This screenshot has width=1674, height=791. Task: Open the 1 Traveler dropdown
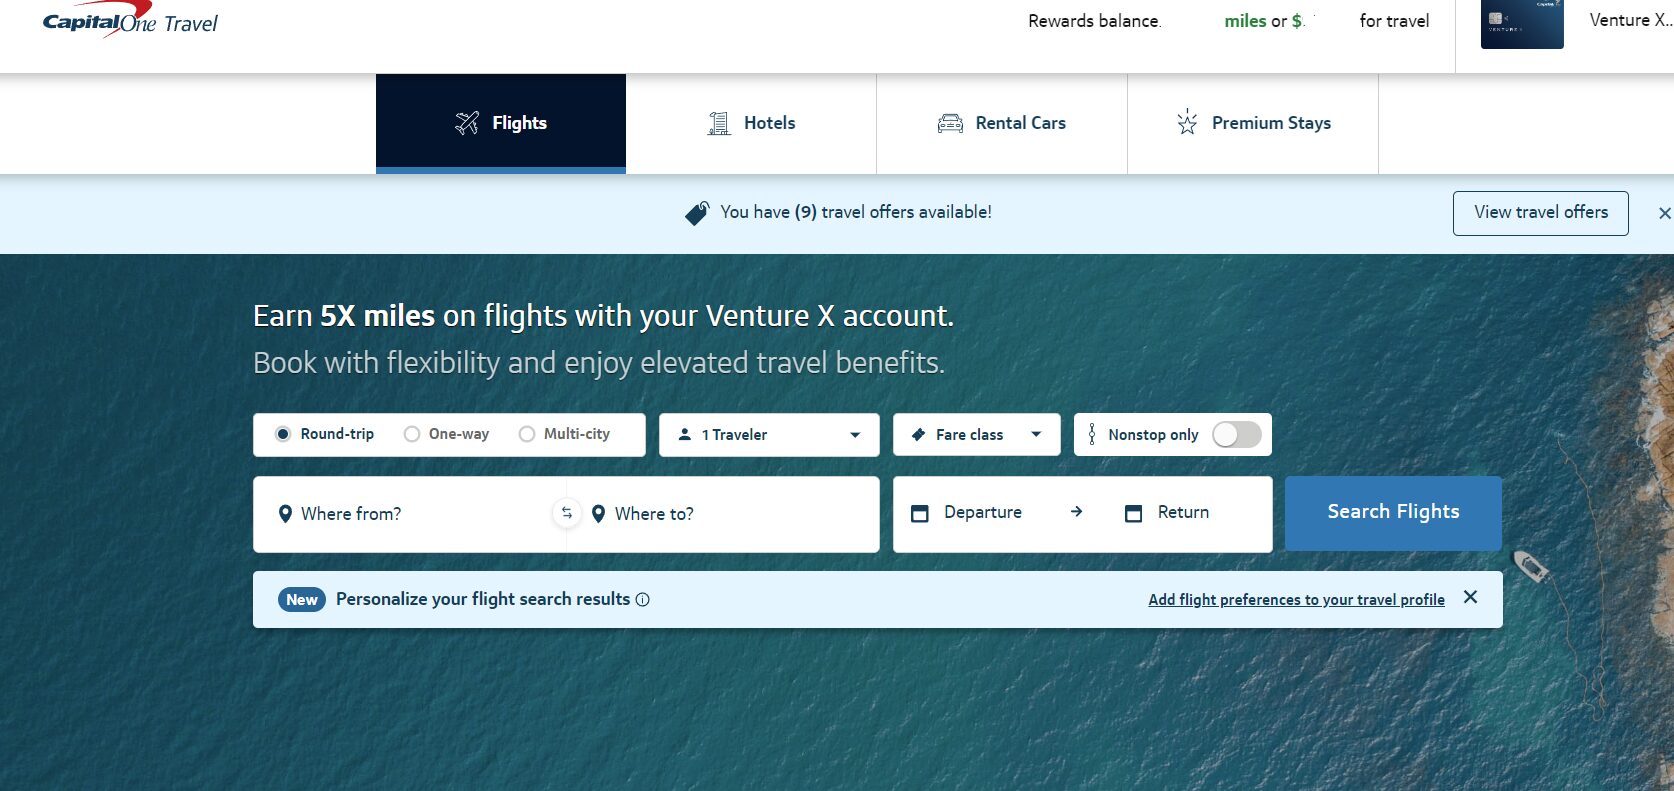[x=768, y=435]
